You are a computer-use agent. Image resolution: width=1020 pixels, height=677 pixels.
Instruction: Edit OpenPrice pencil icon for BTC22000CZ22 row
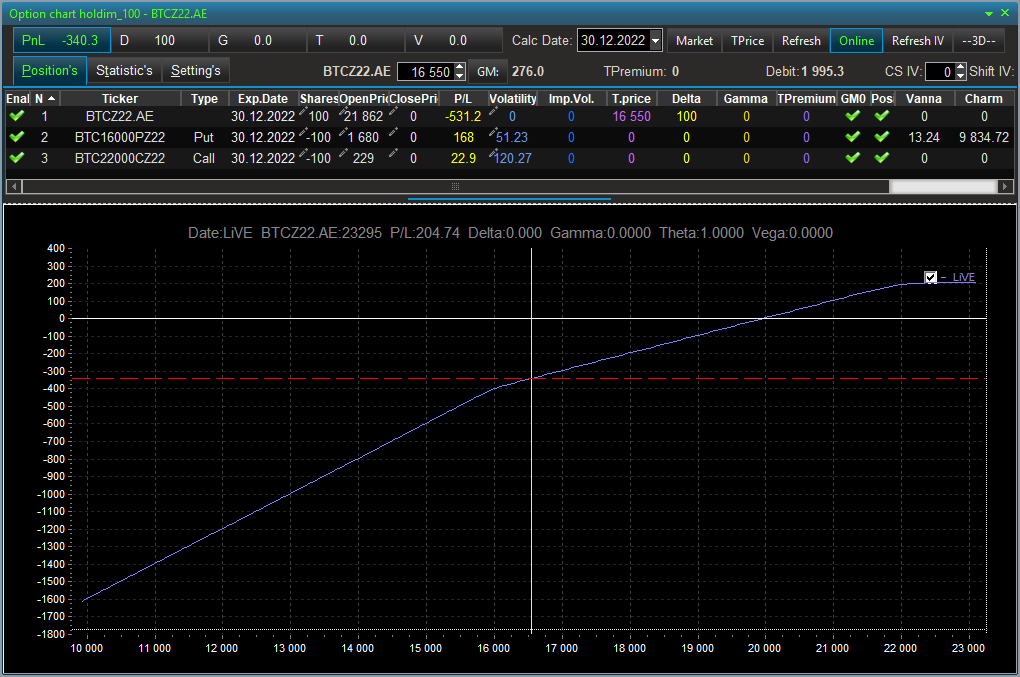pyautogui.click(x=343, y=153)
